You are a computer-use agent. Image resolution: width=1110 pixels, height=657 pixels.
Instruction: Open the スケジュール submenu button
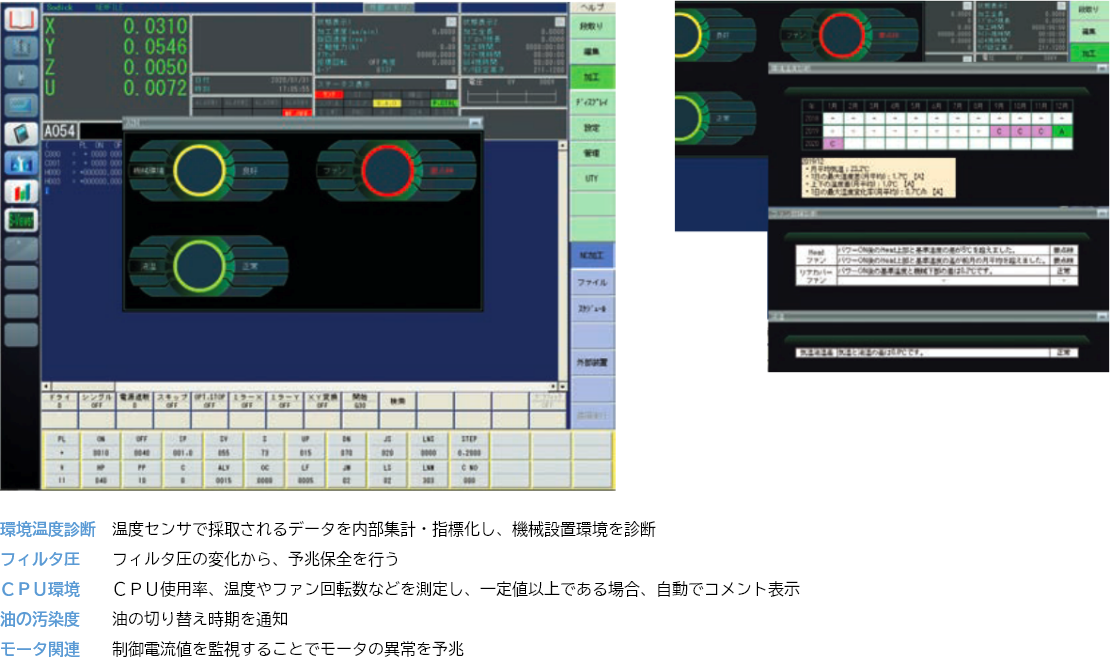click(592, 309)
